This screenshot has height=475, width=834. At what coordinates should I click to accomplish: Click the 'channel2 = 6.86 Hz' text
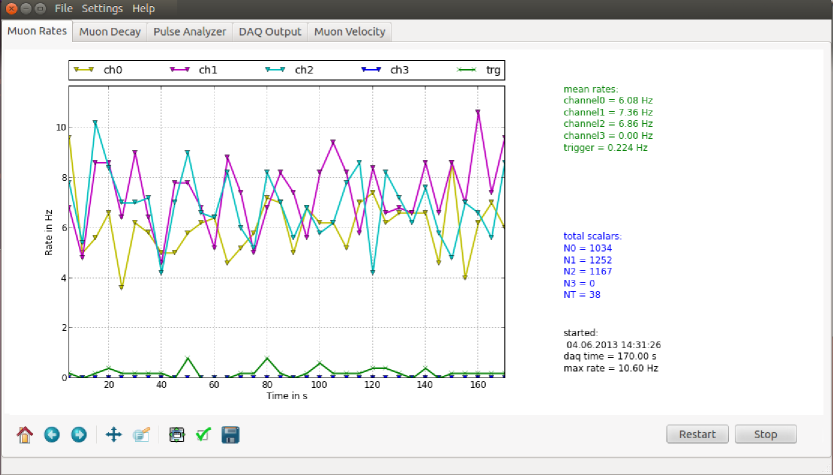pyautogui.click(x=608, y=124)
